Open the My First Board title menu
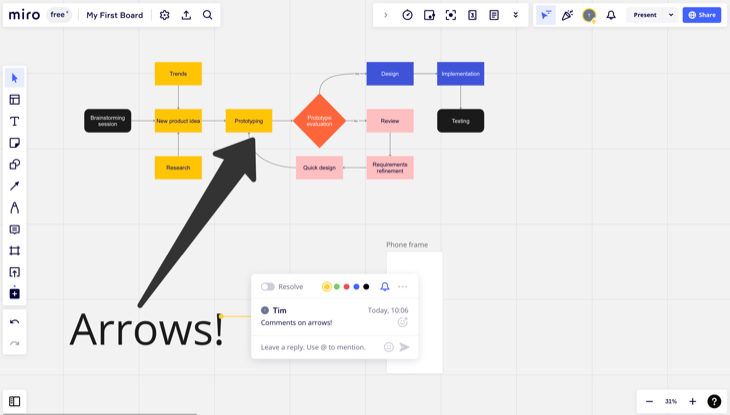 click(114, 15)
